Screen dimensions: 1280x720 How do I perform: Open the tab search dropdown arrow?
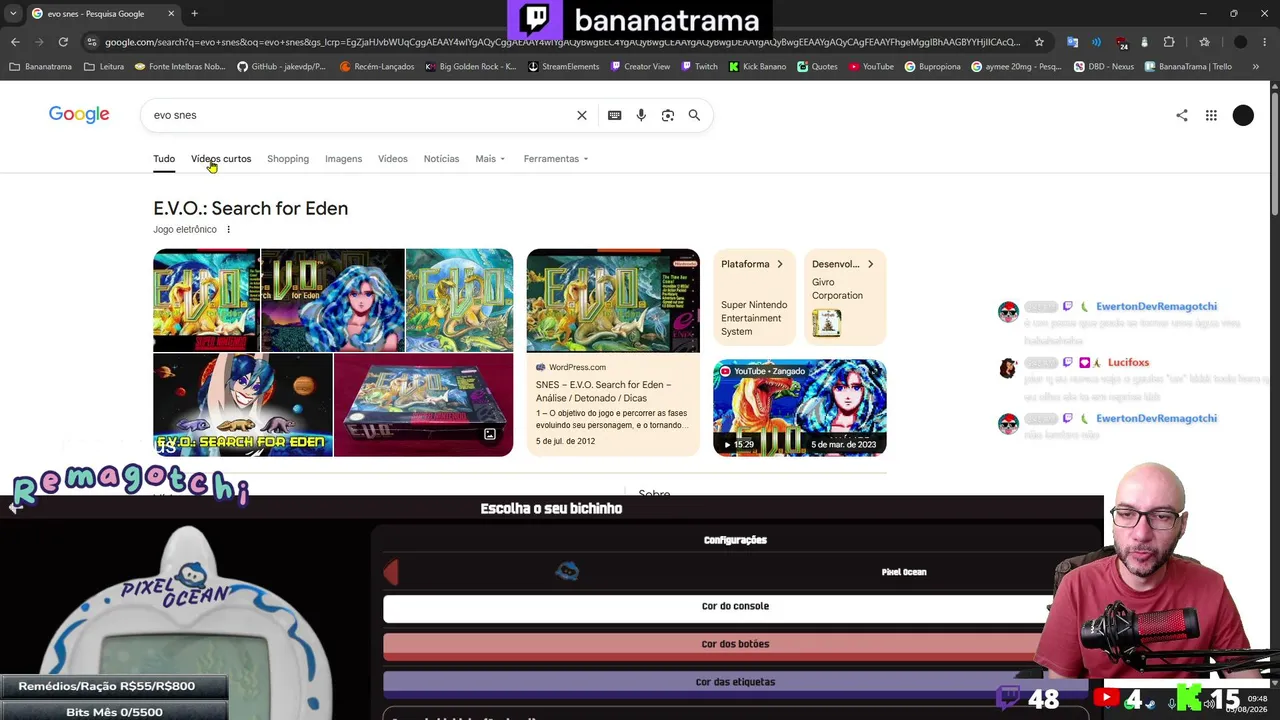pos(13,14)
